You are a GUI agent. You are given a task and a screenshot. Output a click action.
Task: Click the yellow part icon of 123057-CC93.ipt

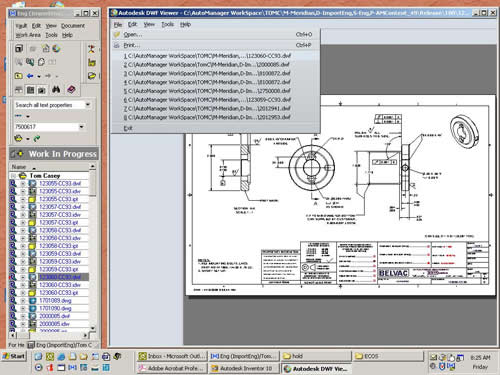click(x=32, y=222)
